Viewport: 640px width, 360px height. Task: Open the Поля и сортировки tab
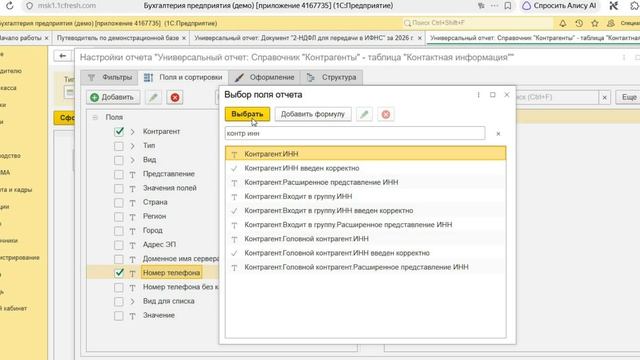tap(183, 77)
